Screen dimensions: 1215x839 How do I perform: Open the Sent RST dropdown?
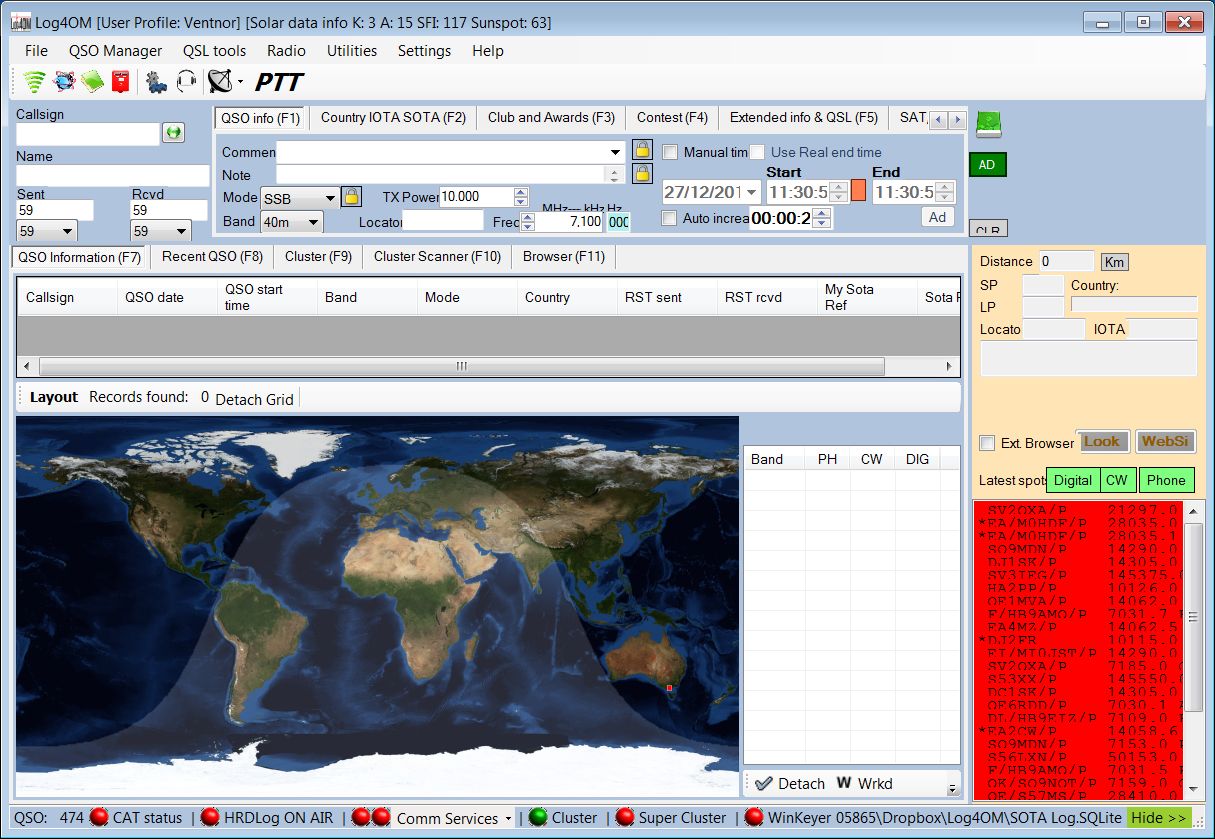click(68, 232)
